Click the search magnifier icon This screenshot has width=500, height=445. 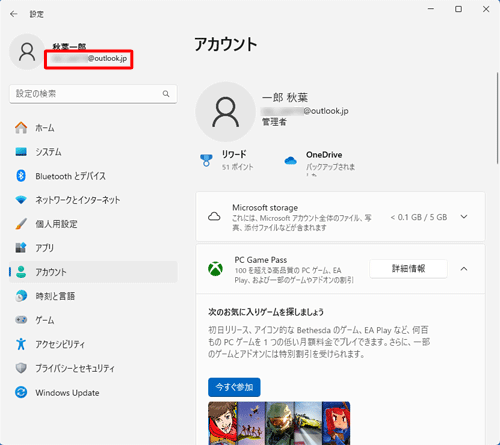tap(166, 94)
